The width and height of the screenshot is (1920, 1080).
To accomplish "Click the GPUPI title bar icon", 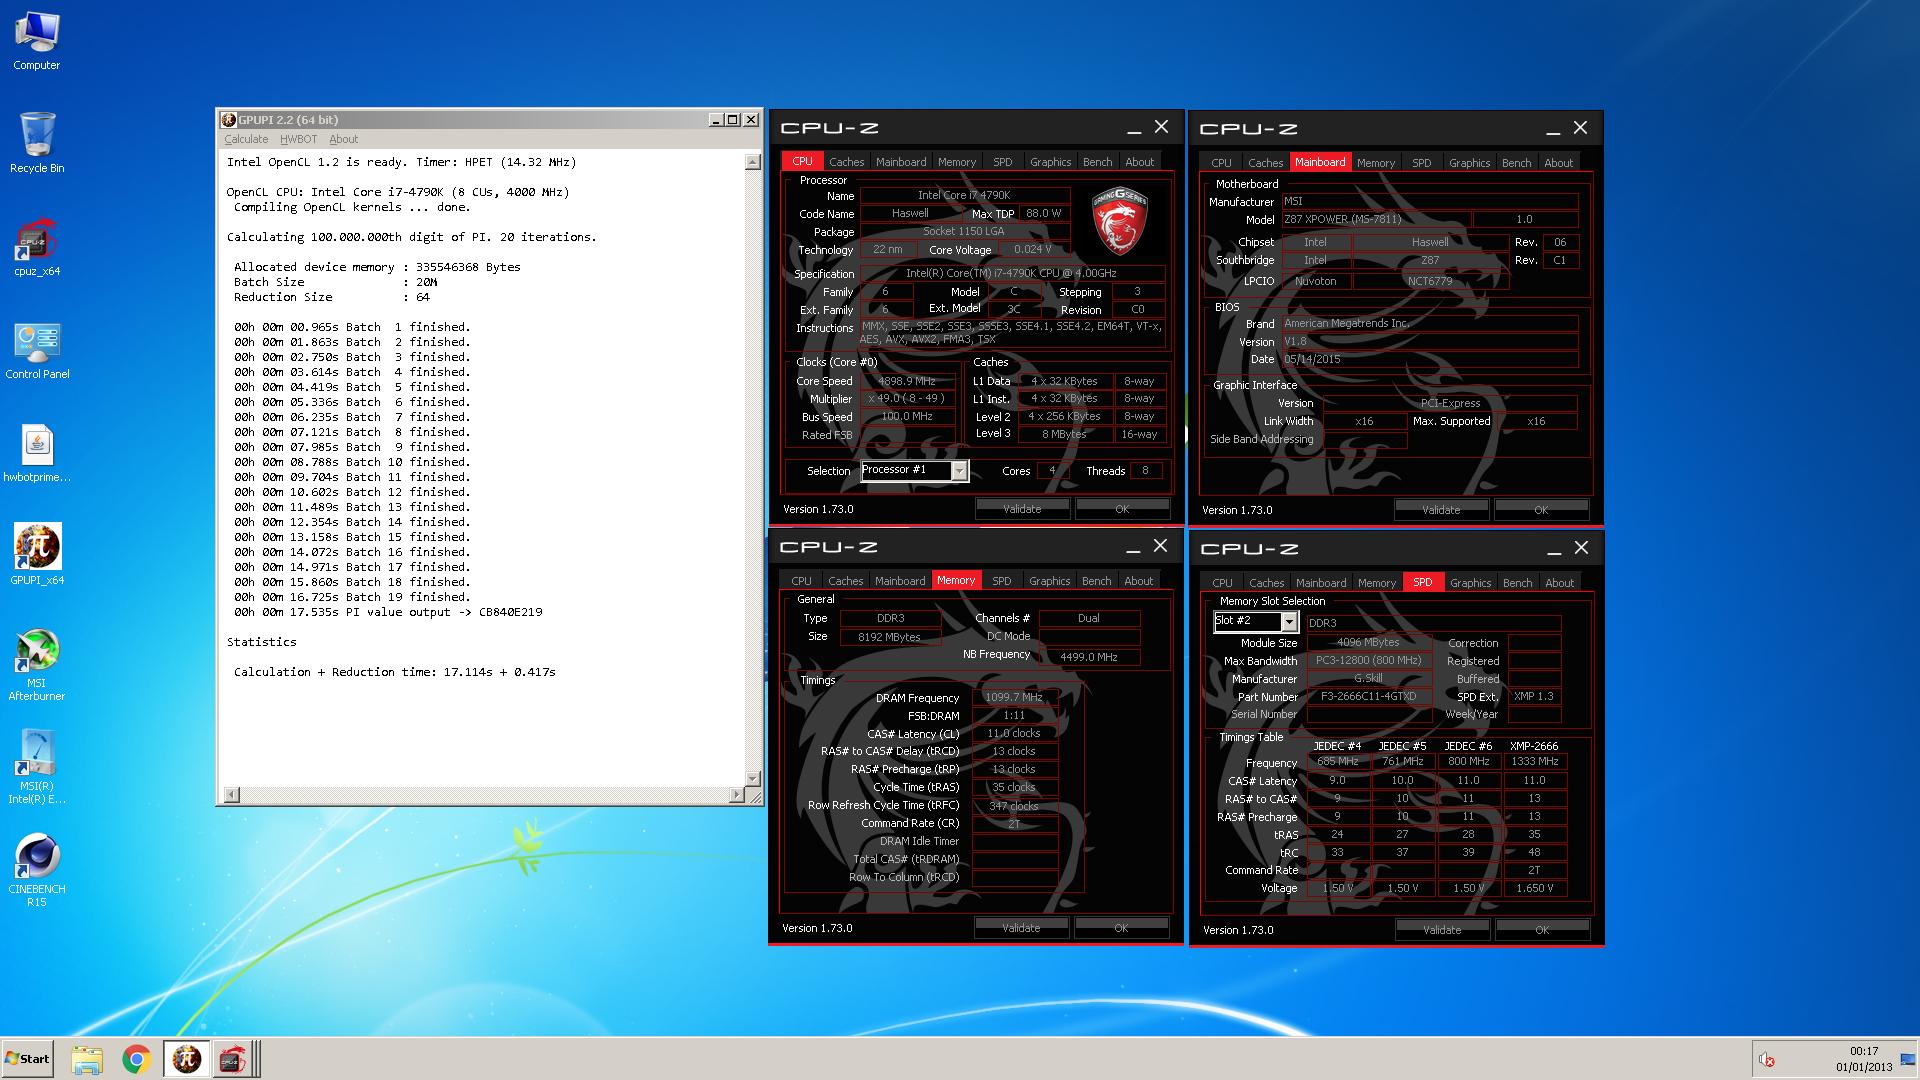I will click(228, 120).
